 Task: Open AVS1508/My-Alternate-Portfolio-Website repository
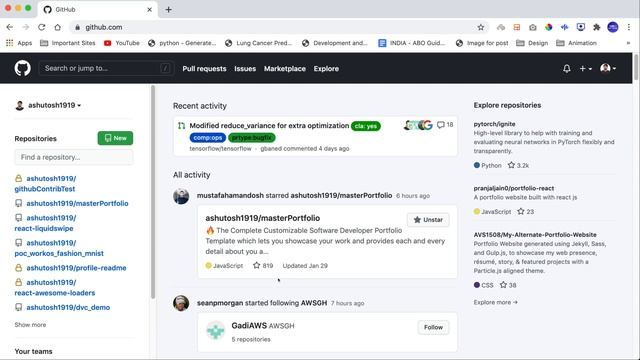(x=535, y=235)
